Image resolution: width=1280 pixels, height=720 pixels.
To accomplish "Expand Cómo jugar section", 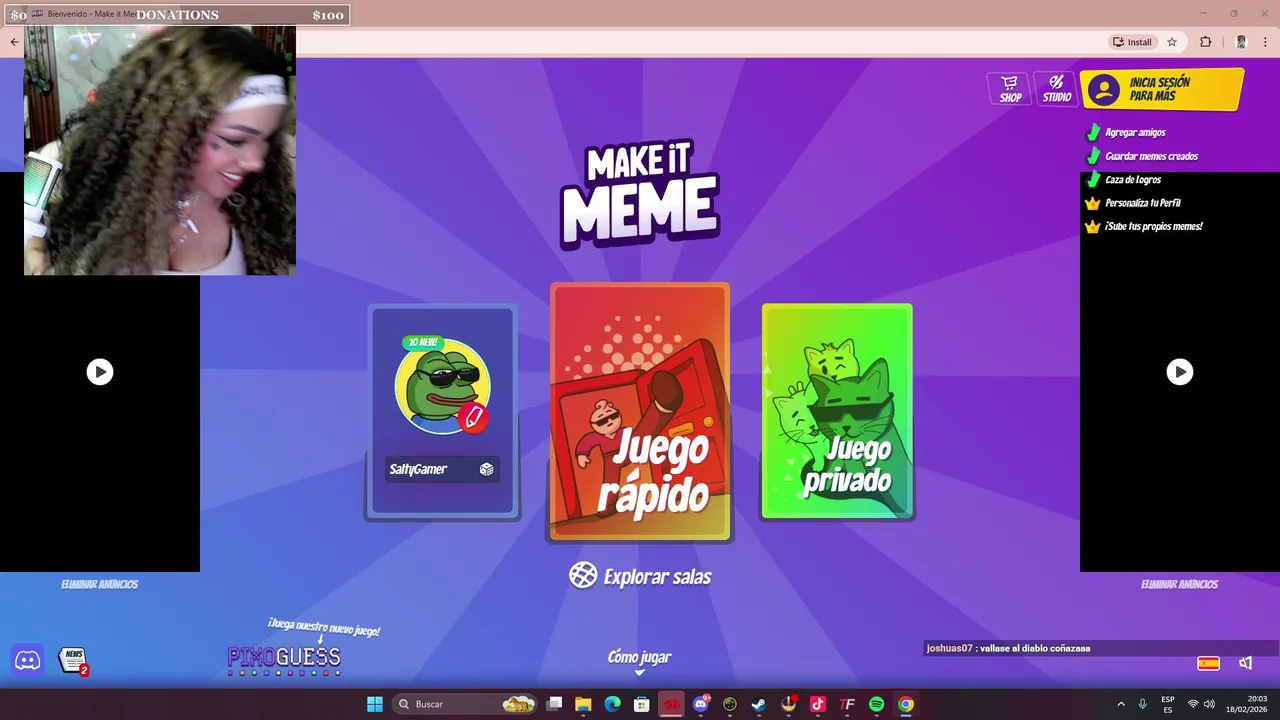I will tap(640, 661).
